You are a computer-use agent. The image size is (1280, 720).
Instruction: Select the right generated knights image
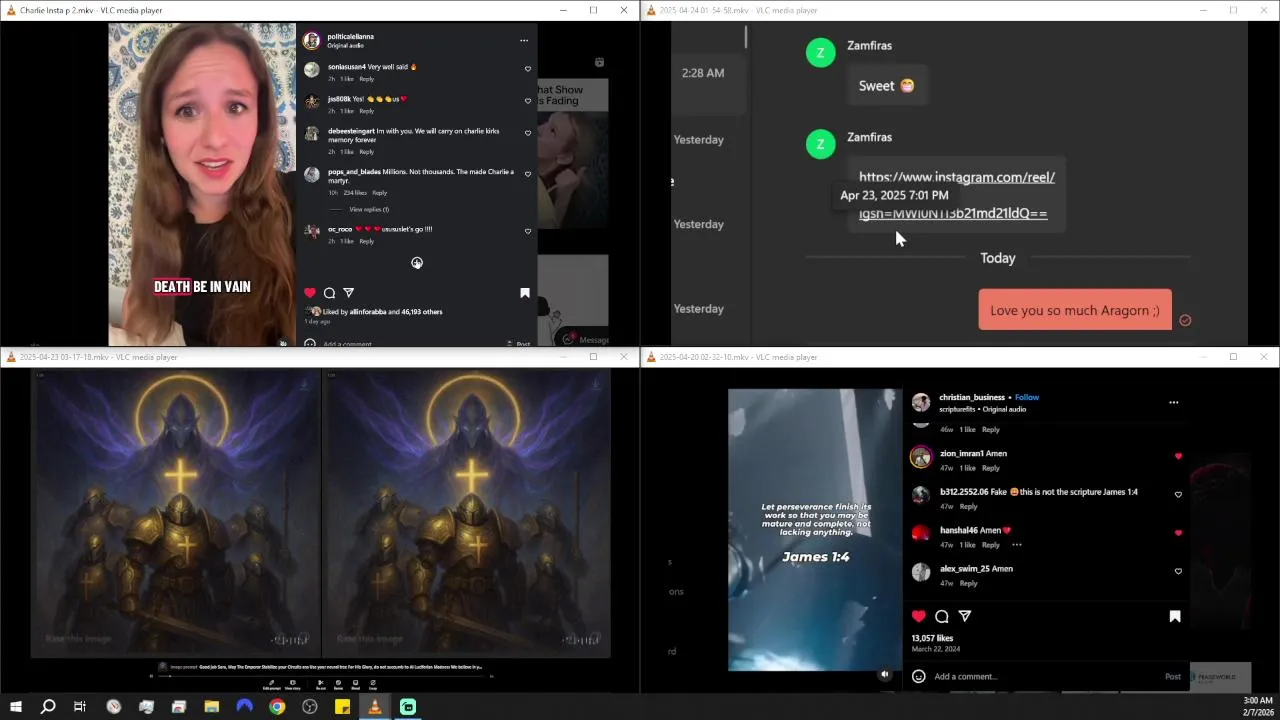pos(467,513)
